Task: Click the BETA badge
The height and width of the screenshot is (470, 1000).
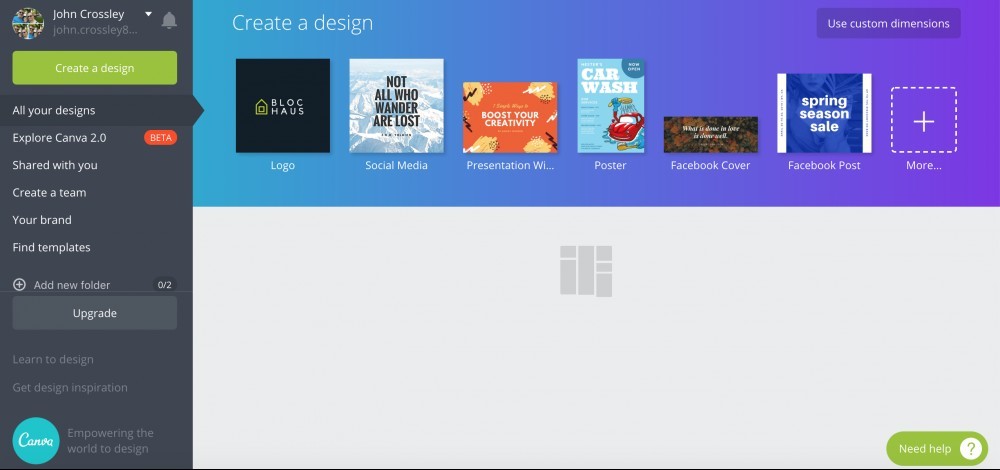Action: click(160, 138)
